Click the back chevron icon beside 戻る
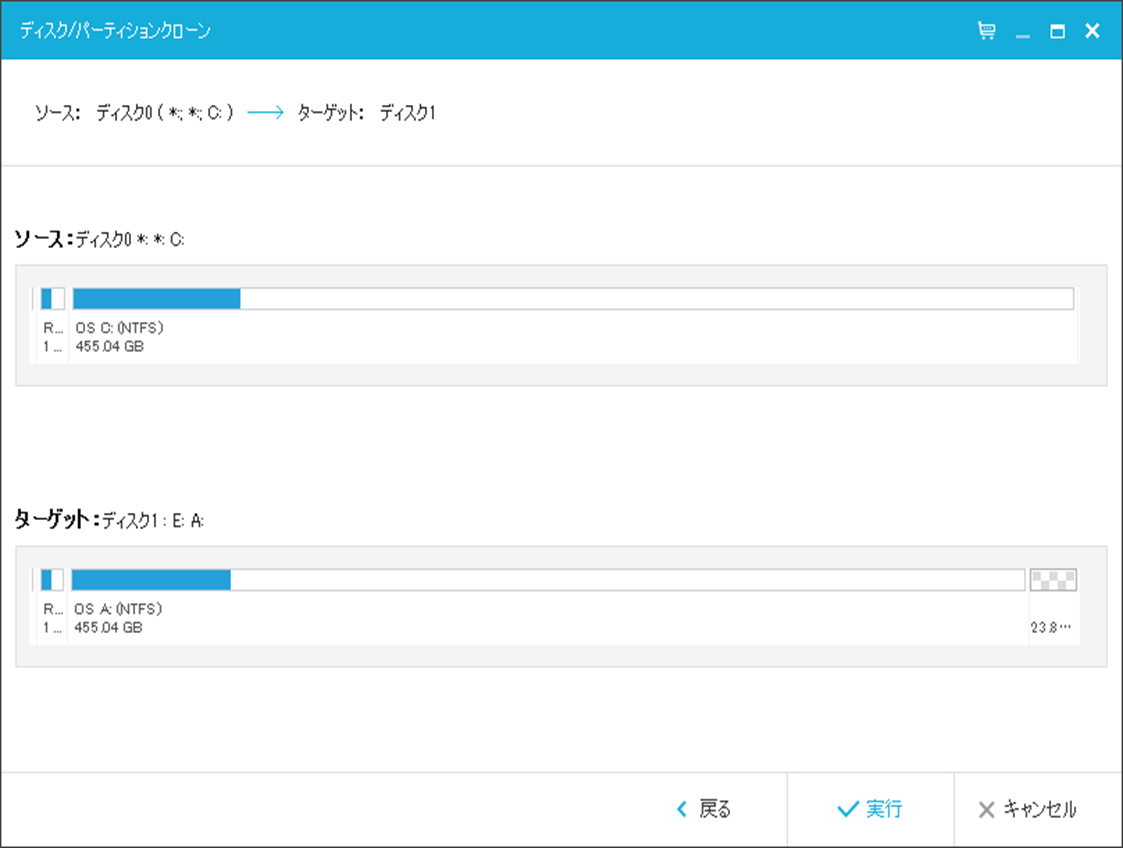This screenshot has width=1123, height=848. 682,809
